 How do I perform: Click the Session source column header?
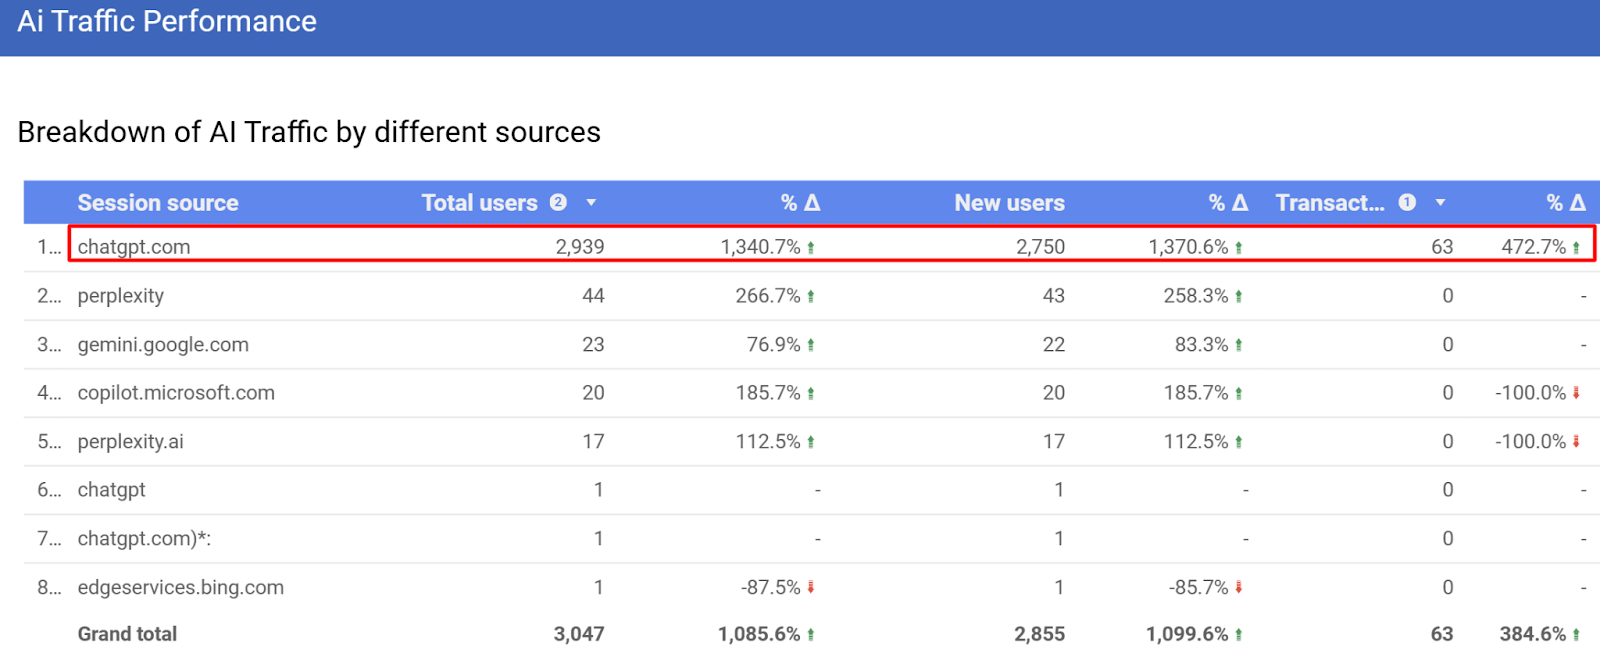coord(158,203)
